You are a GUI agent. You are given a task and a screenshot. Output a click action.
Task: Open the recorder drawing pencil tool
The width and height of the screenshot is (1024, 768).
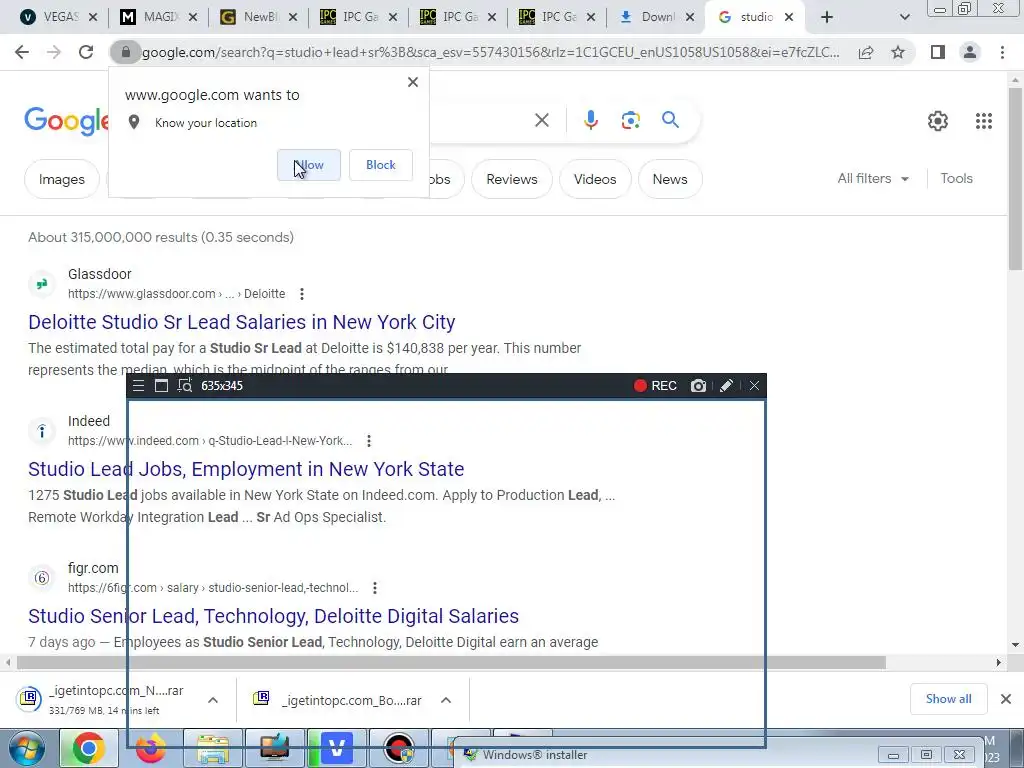click(726, 386)
